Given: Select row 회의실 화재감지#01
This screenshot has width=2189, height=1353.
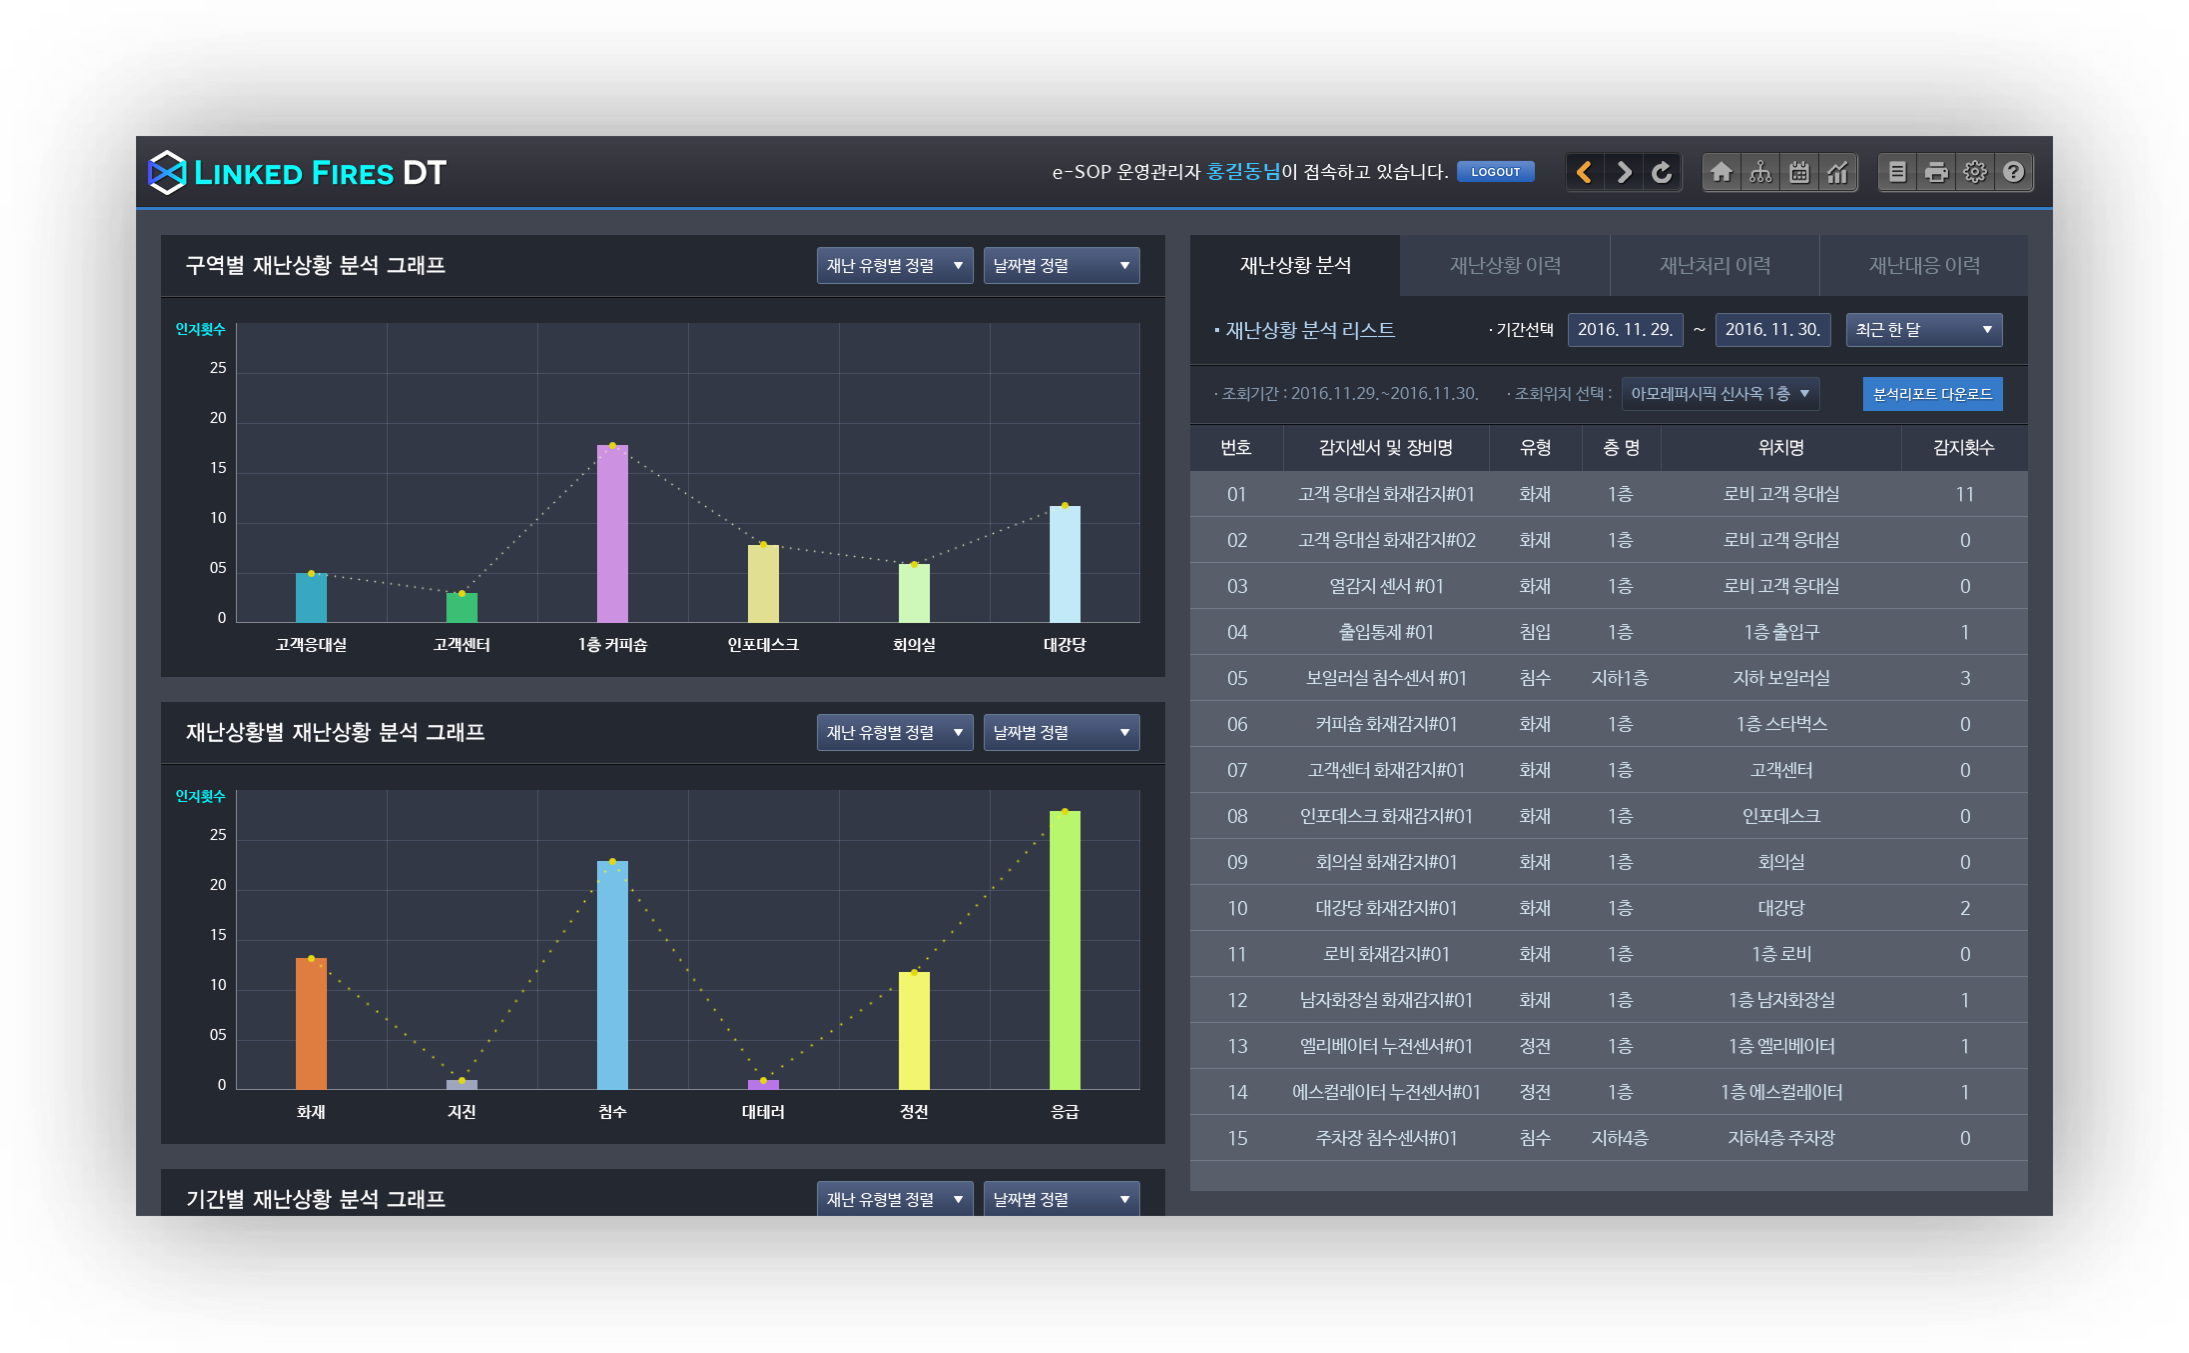Looking at the screenshot, I should (x=1609, y=862).
